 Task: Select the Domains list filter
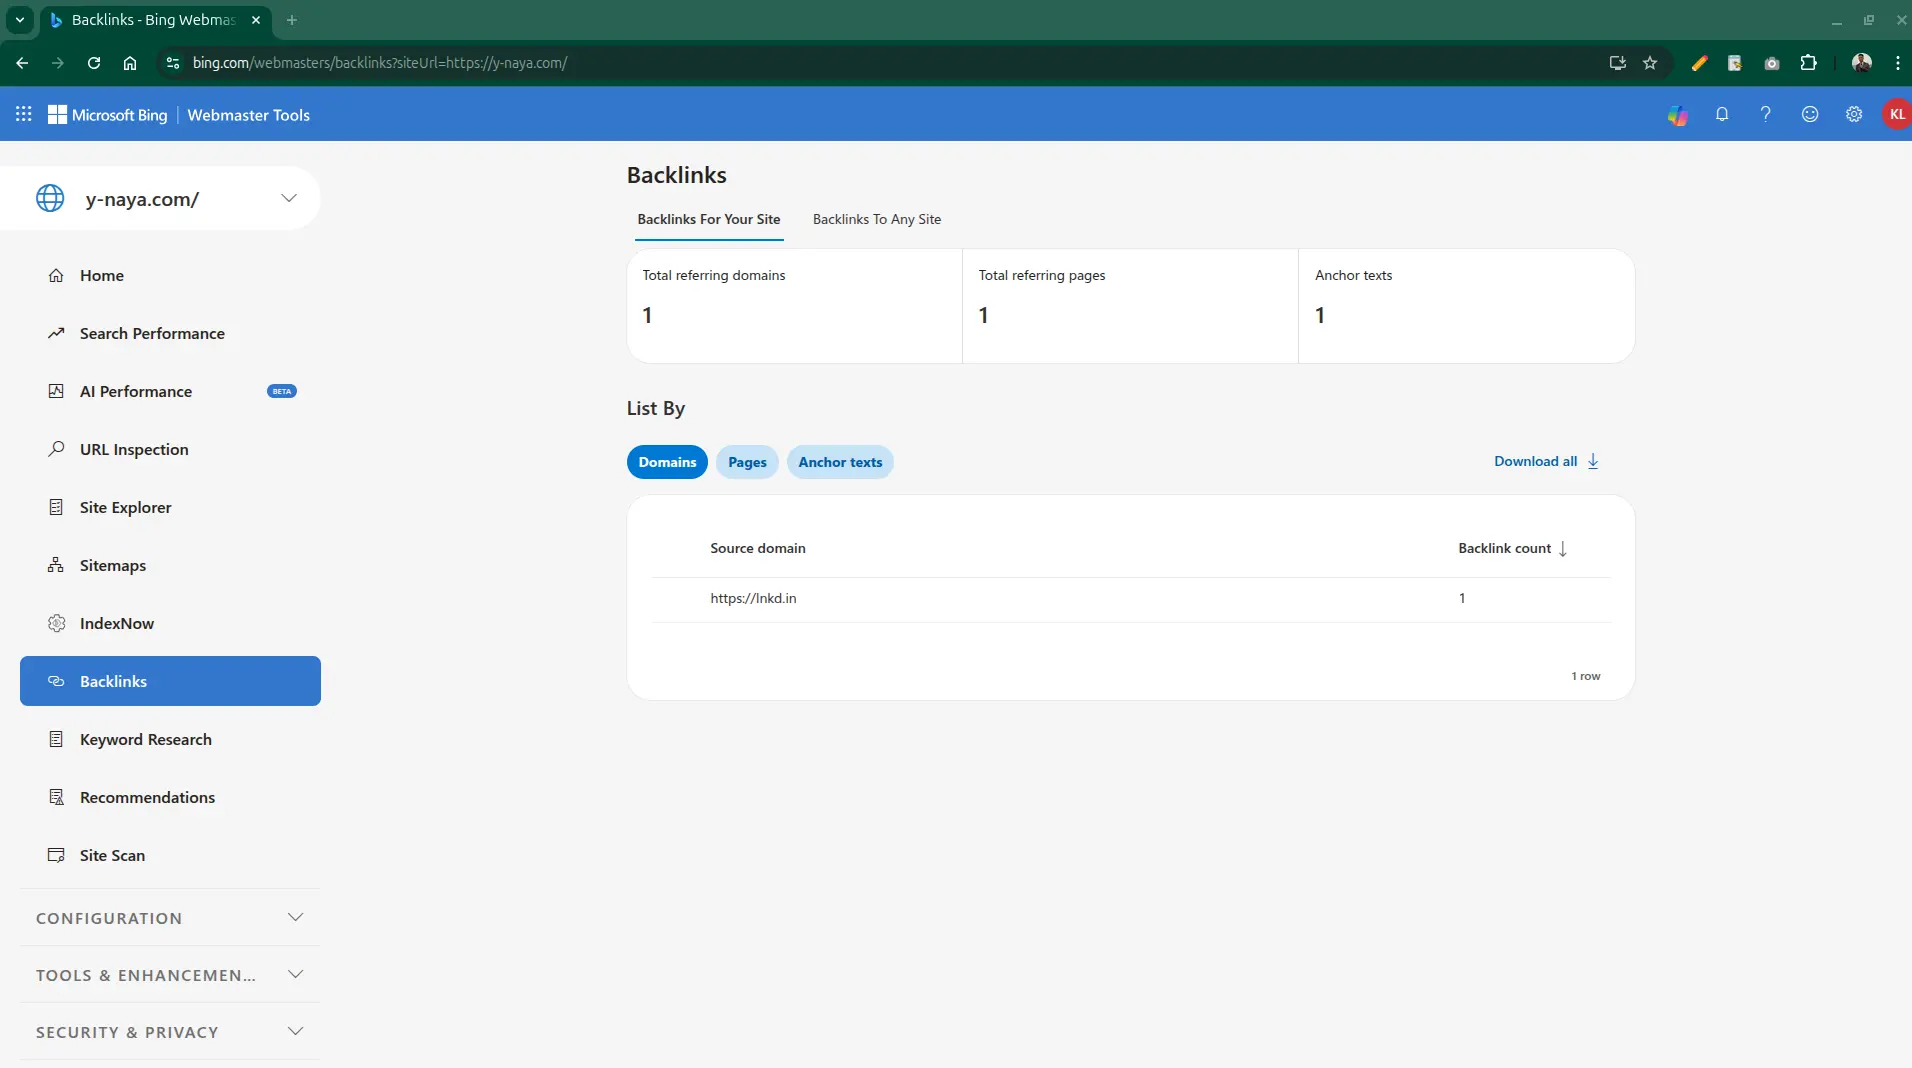[667, 462]
